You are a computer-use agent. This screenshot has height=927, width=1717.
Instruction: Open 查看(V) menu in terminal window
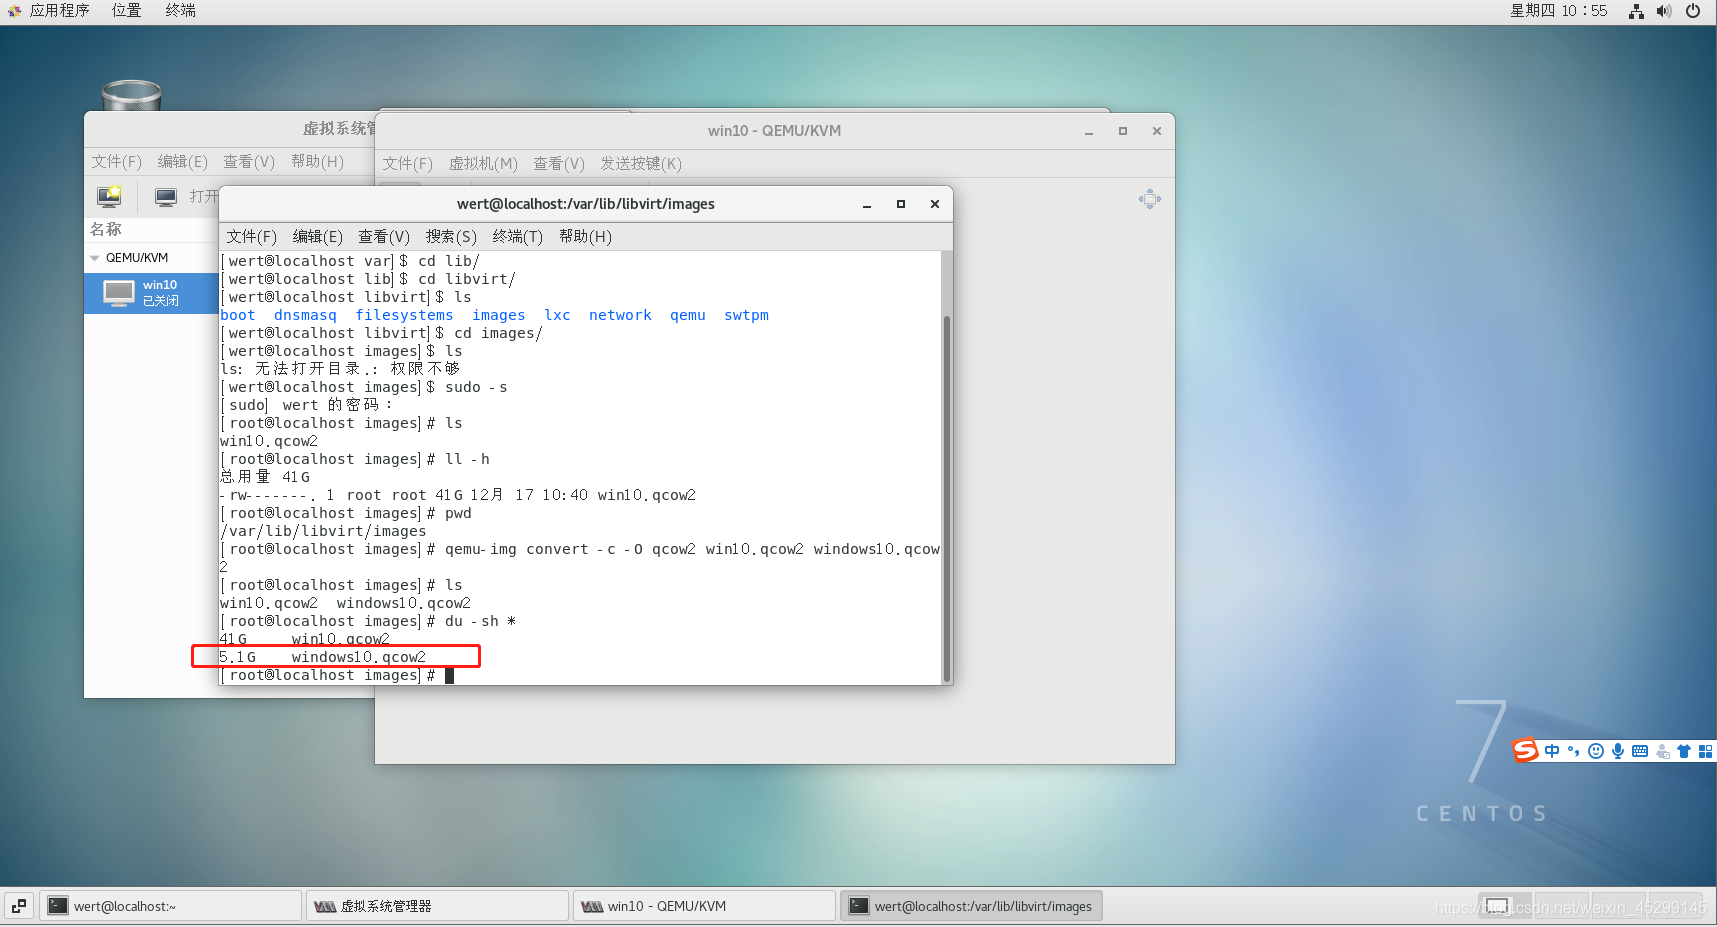384,236
